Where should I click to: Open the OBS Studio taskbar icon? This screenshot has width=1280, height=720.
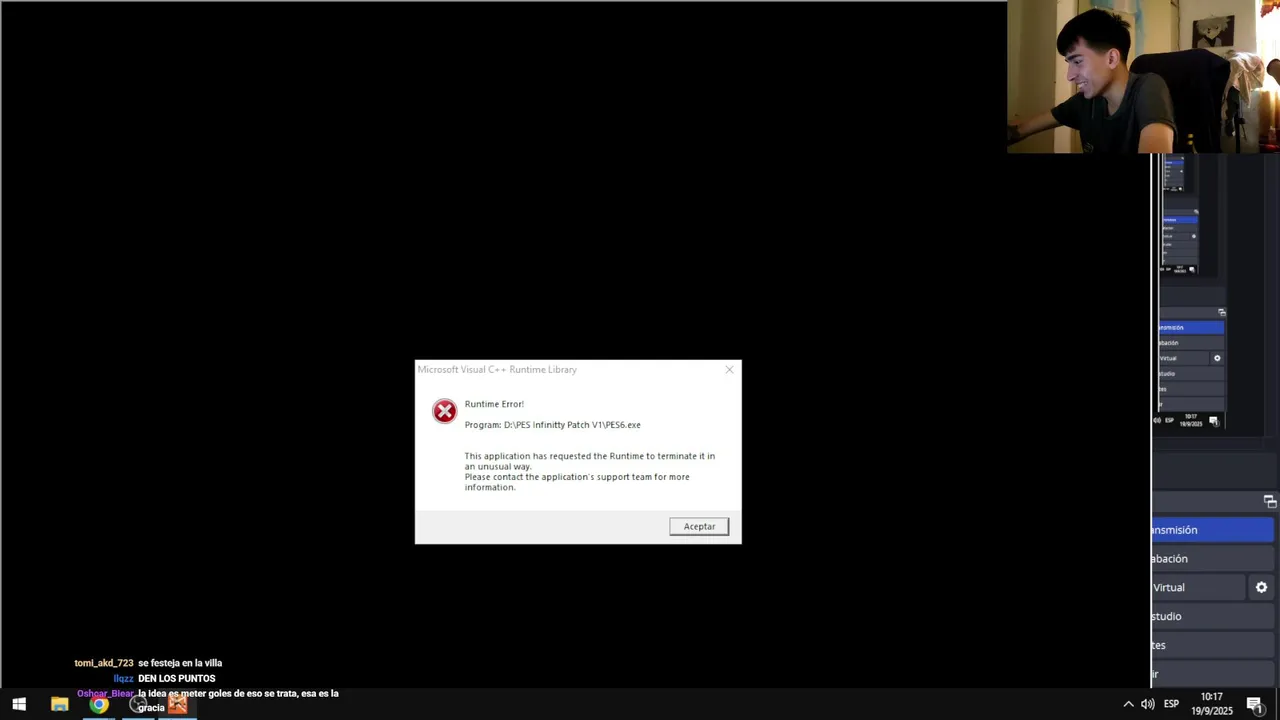click(138, 704)
